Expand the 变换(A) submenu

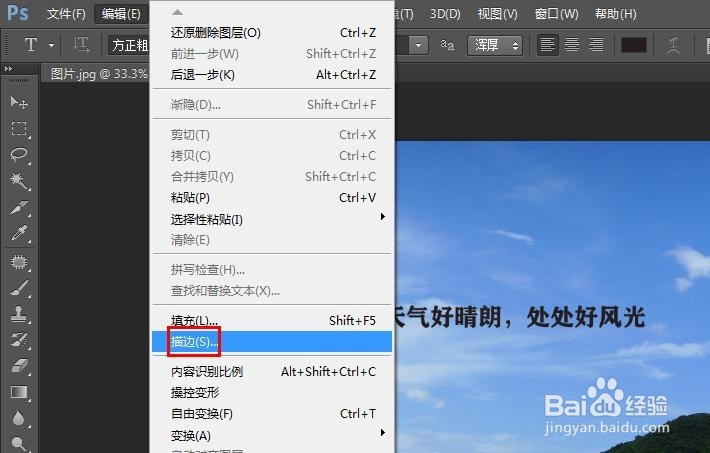coord(272,435)
